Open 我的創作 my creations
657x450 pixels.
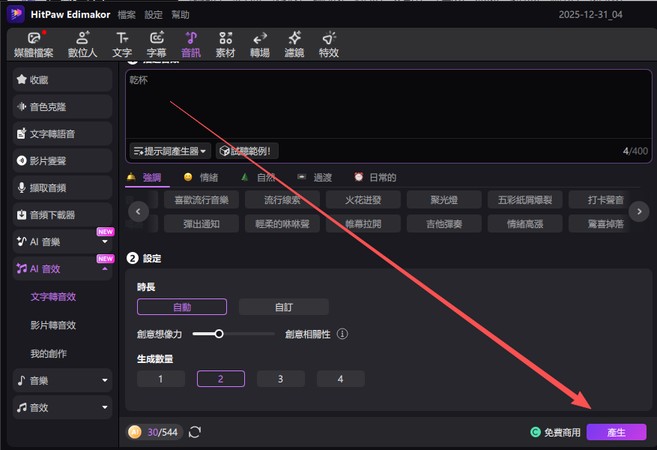49,354
